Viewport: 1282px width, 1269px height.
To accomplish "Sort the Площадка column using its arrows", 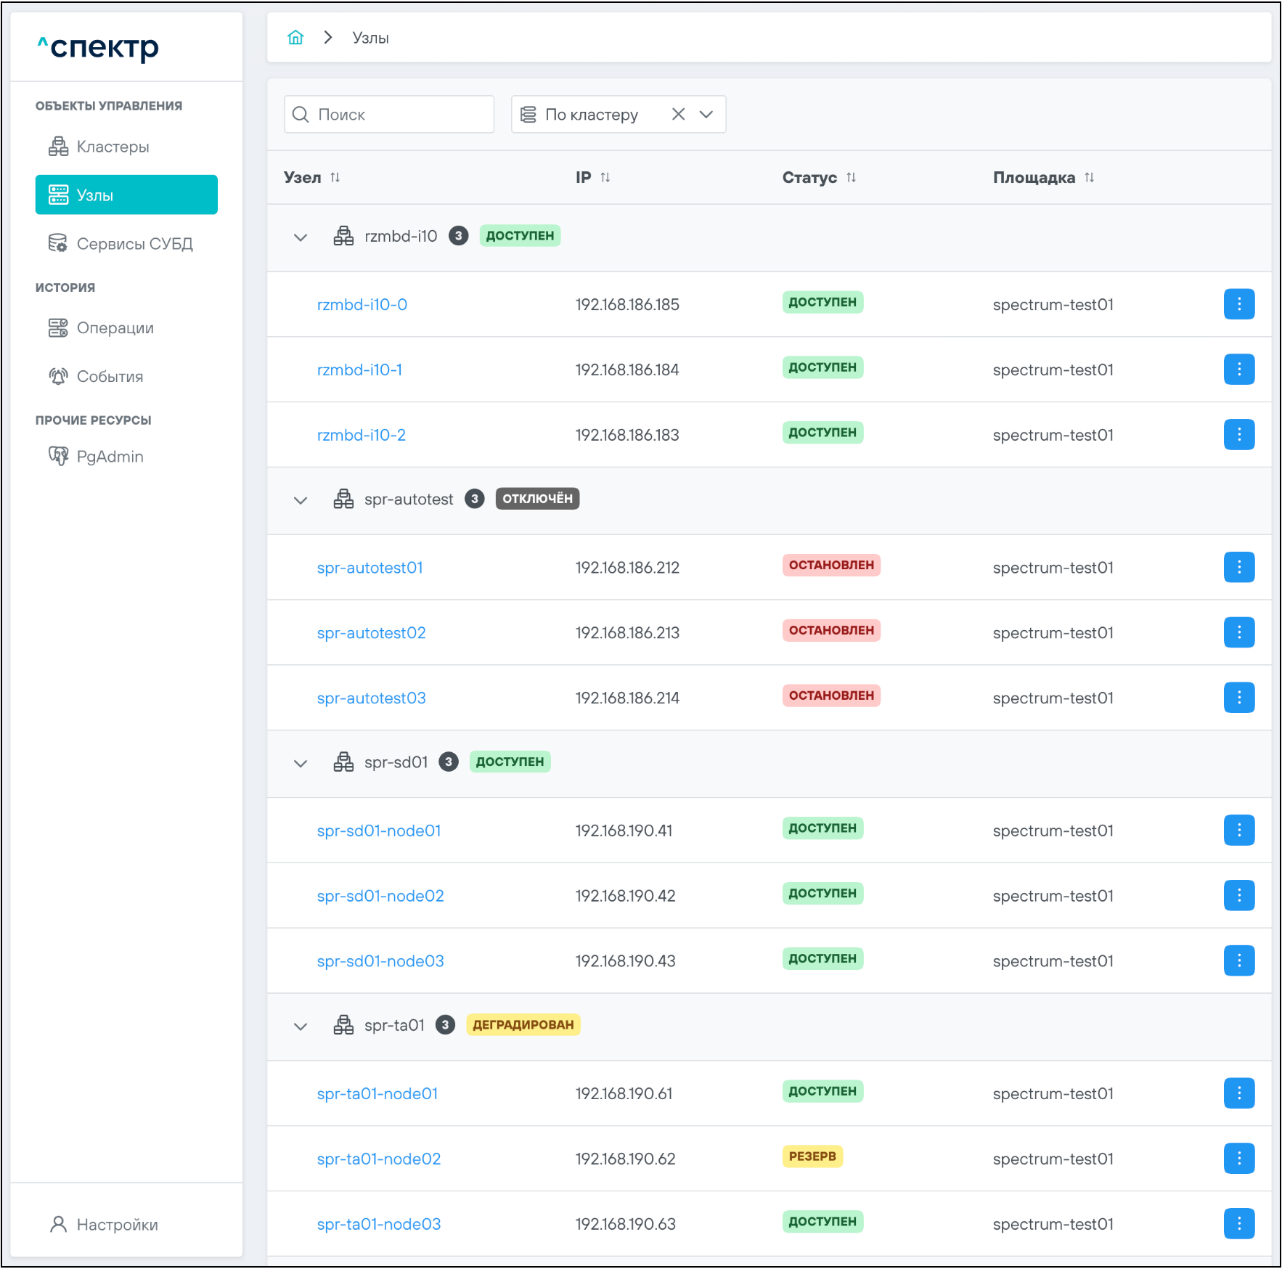I will pyautogui.click(x=1089, y=178).
